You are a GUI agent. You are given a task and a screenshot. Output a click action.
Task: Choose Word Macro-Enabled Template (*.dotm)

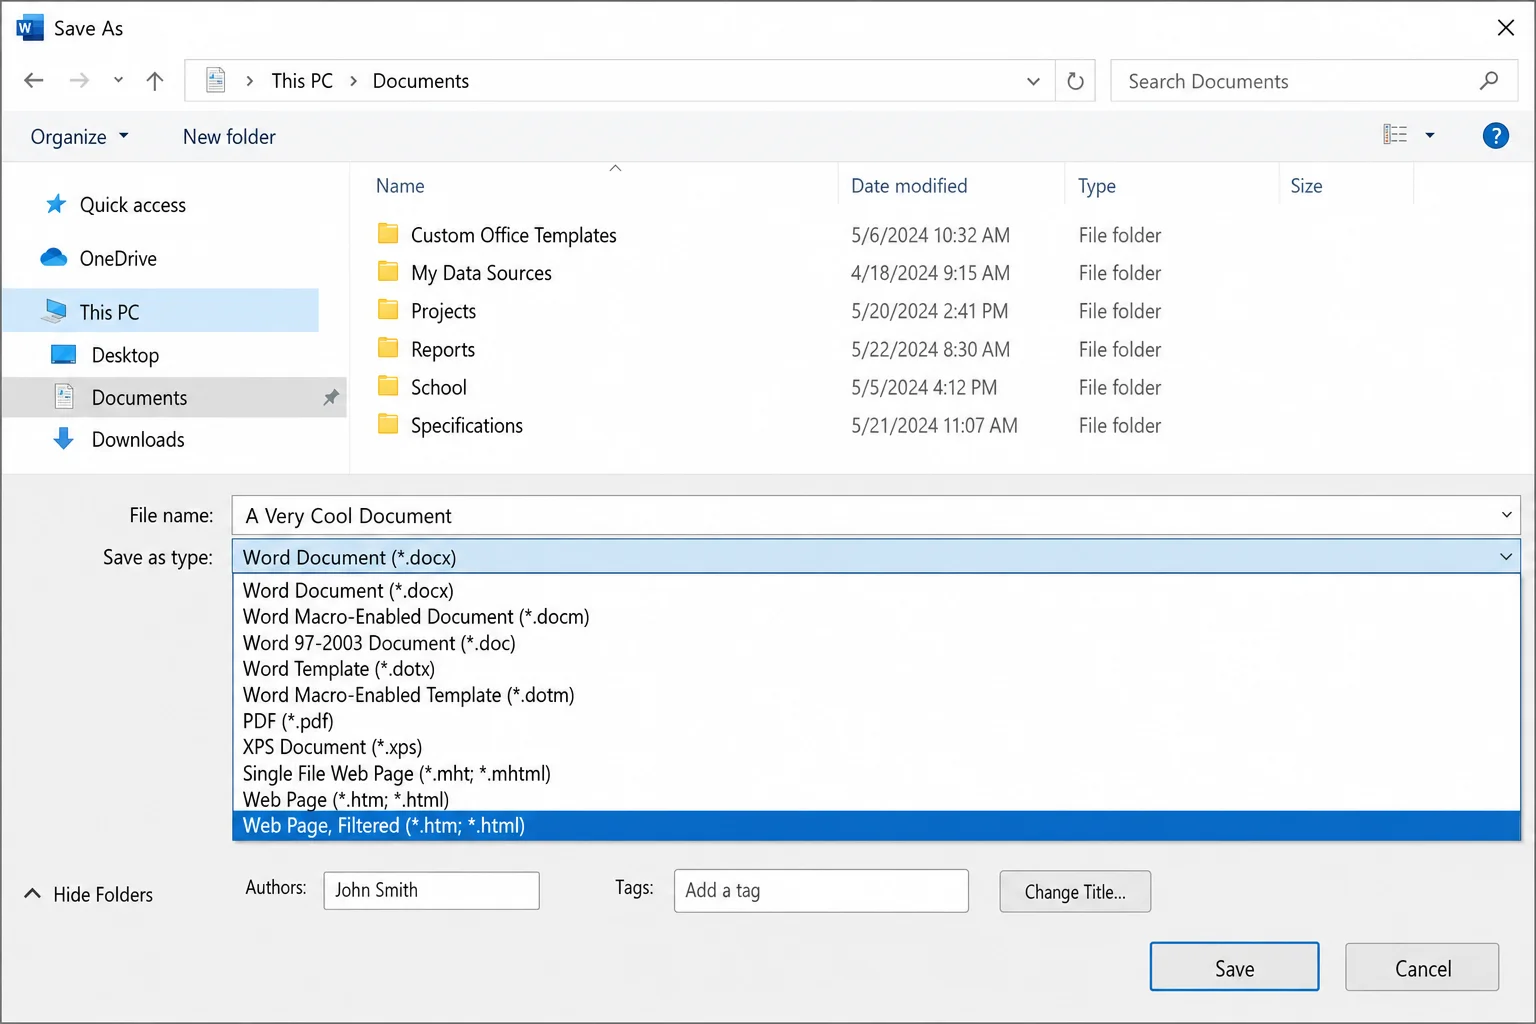pyautogui.click(x=876, y=695)
